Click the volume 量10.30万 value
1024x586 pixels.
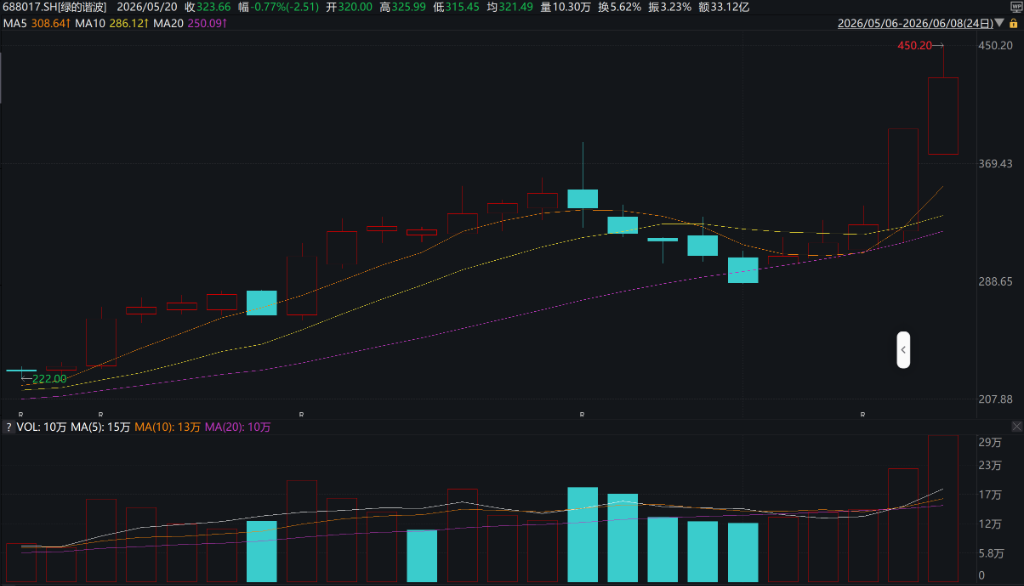pos(565,7)
